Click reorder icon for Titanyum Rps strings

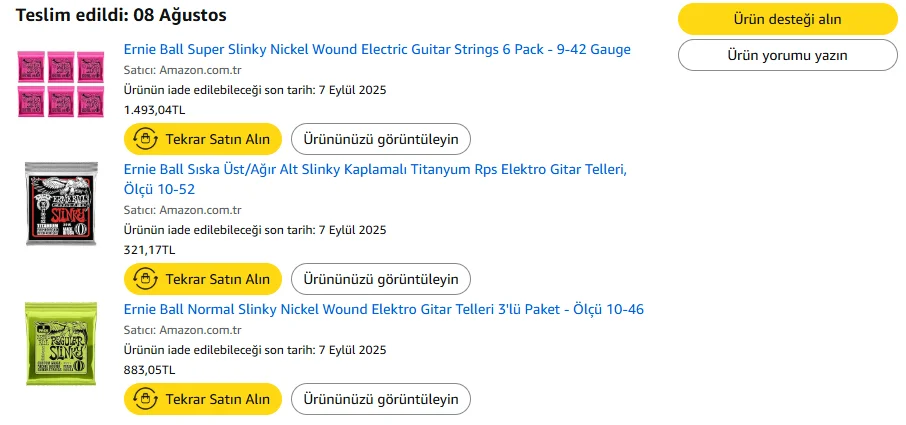(x=145, y=279)
